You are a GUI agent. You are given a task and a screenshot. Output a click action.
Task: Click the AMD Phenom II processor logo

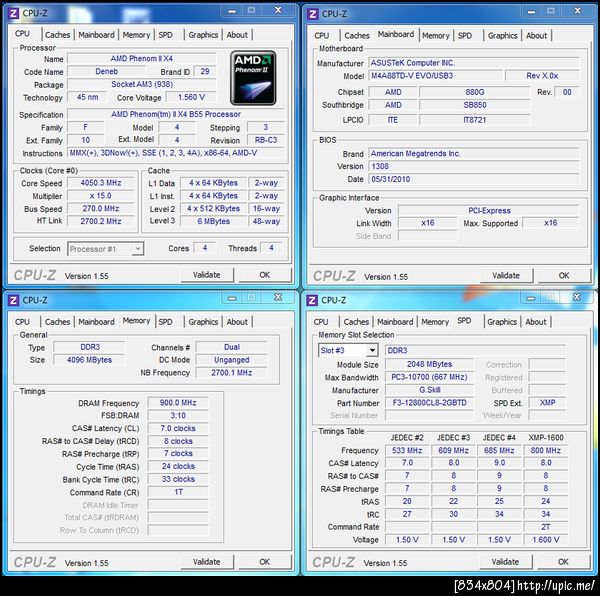point(253,78)
